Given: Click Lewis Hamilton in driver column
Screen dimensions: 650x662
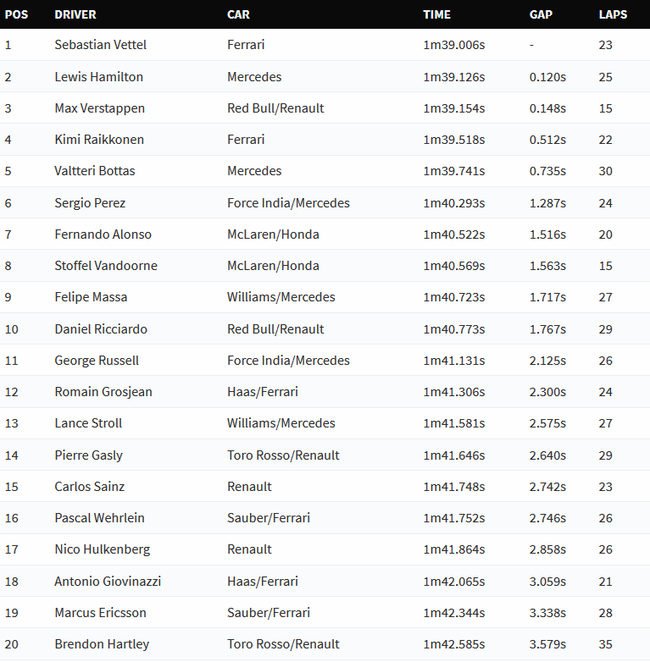Looking at the screenshot, I should coord(99,77).
